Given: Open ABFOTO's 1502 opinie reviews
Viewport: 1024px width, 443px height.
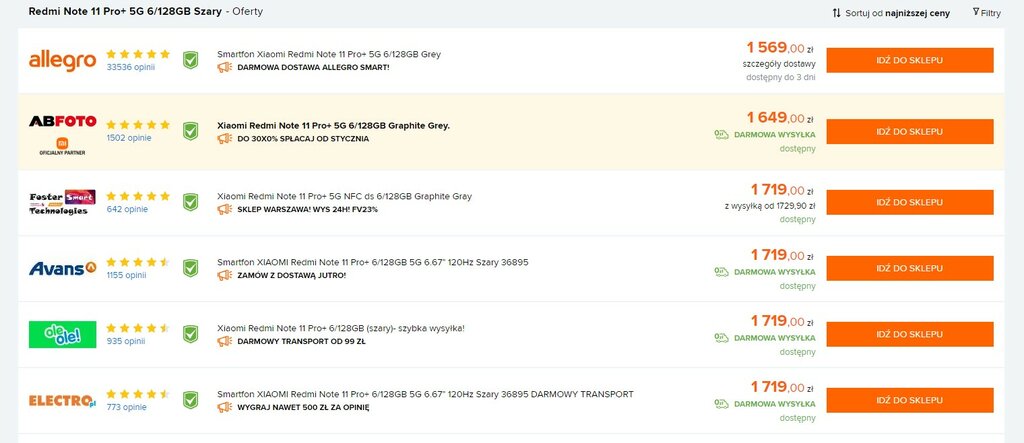Looking at the screenshot, I should click(x=129, y=138).
